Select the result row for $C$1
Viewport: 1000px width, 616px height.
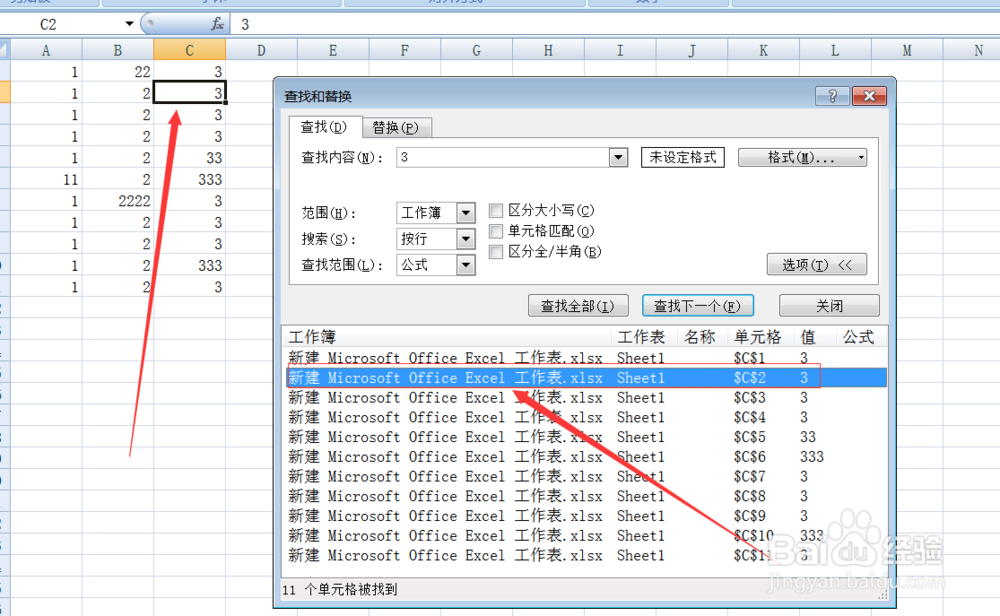[x=585, y=358]
